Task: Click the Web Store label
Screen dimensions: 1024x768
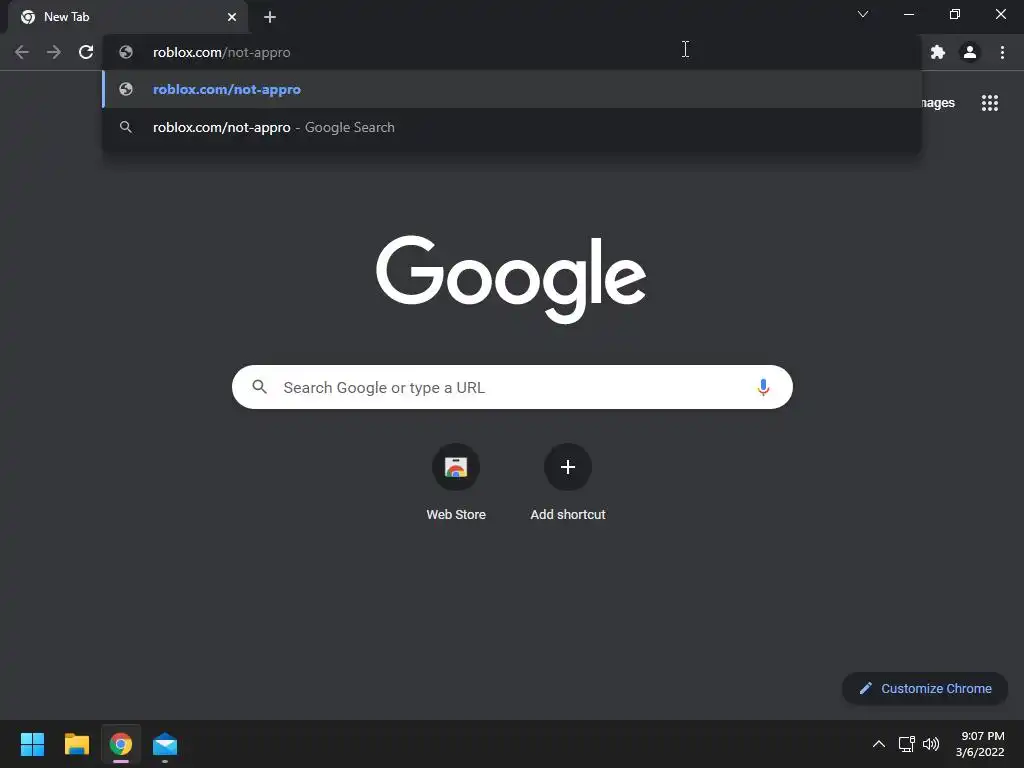Action: [456, 515]
